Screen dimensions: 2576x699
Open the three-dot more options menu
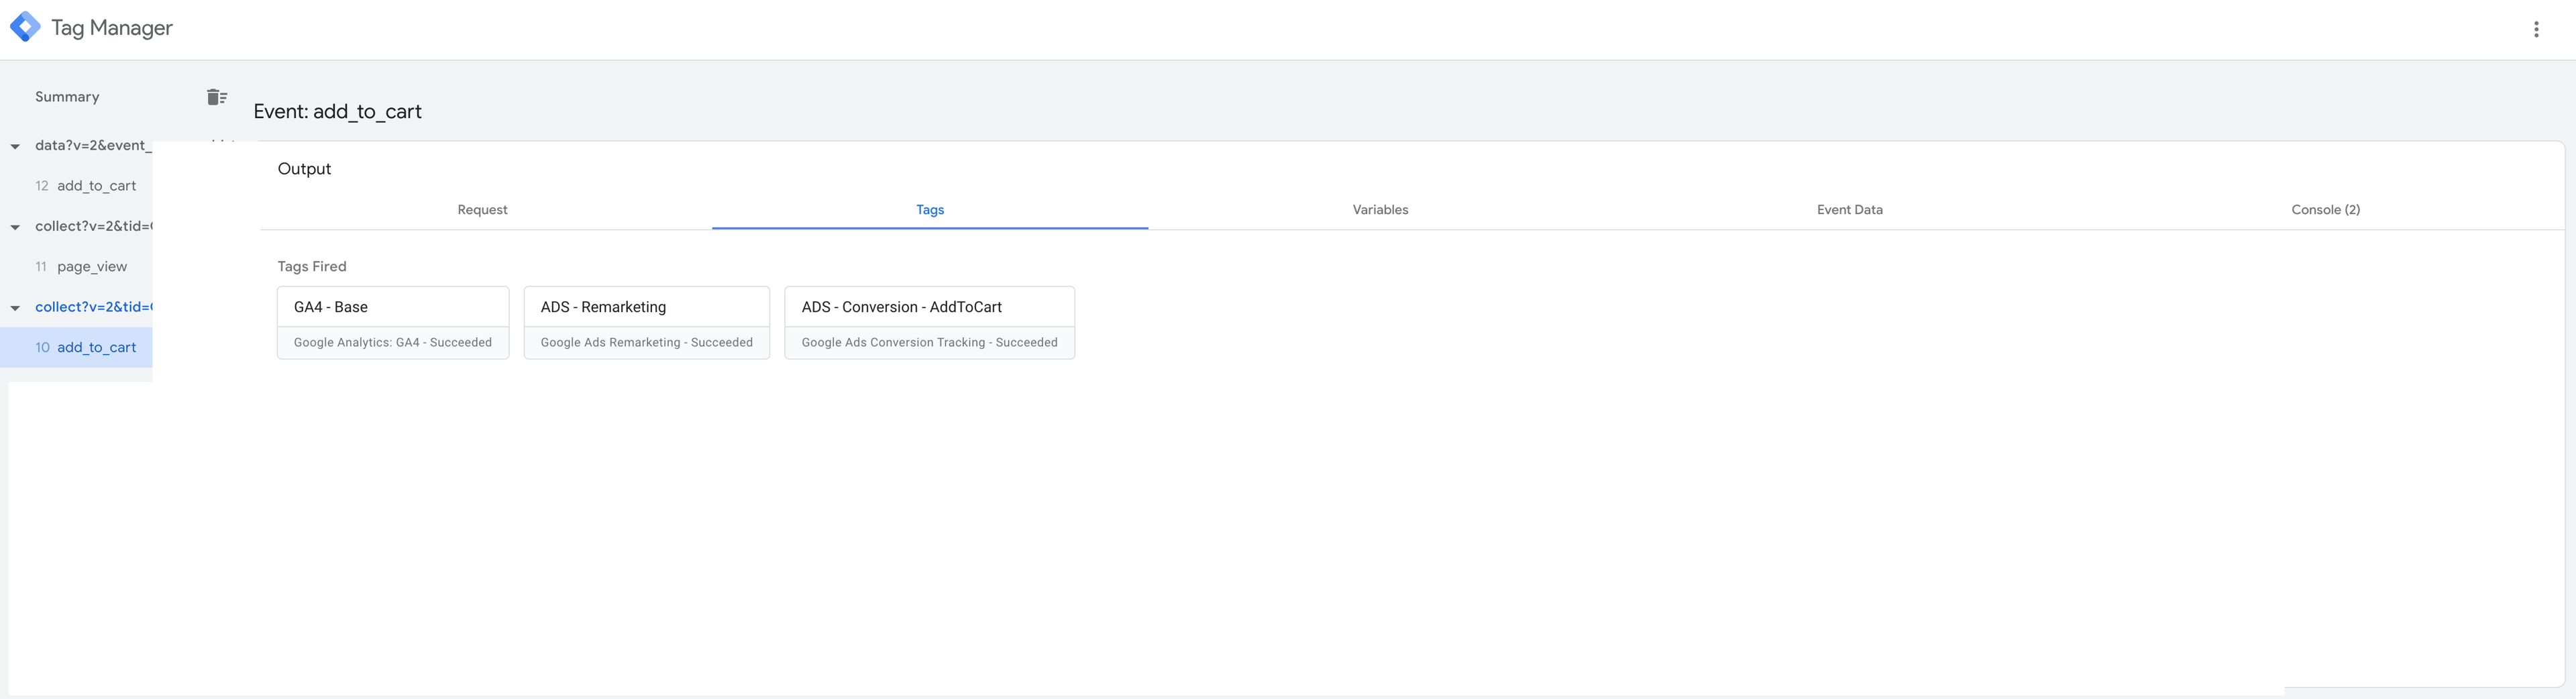click(x=2536, y=29)
